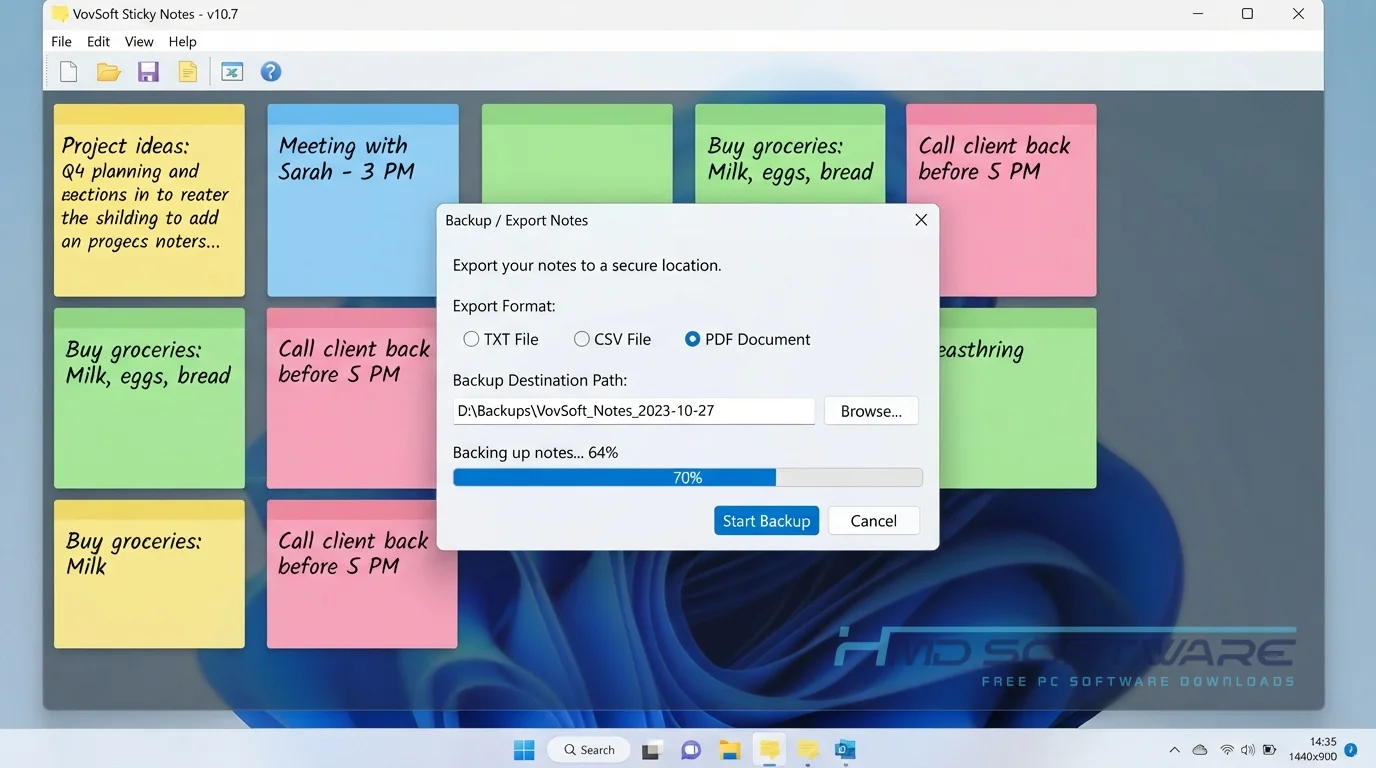
Task: Show hidden tray icons chevron
Action: pos(1174,750)
